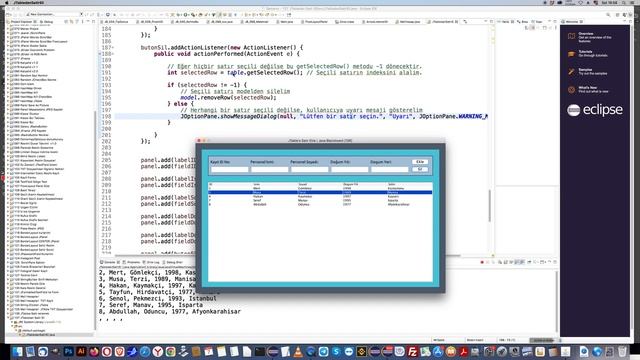Screen dimensions: 640x360
Task: Select the Welcome tab in right panel
Action: pyautogui.click(x=572, y=21)
